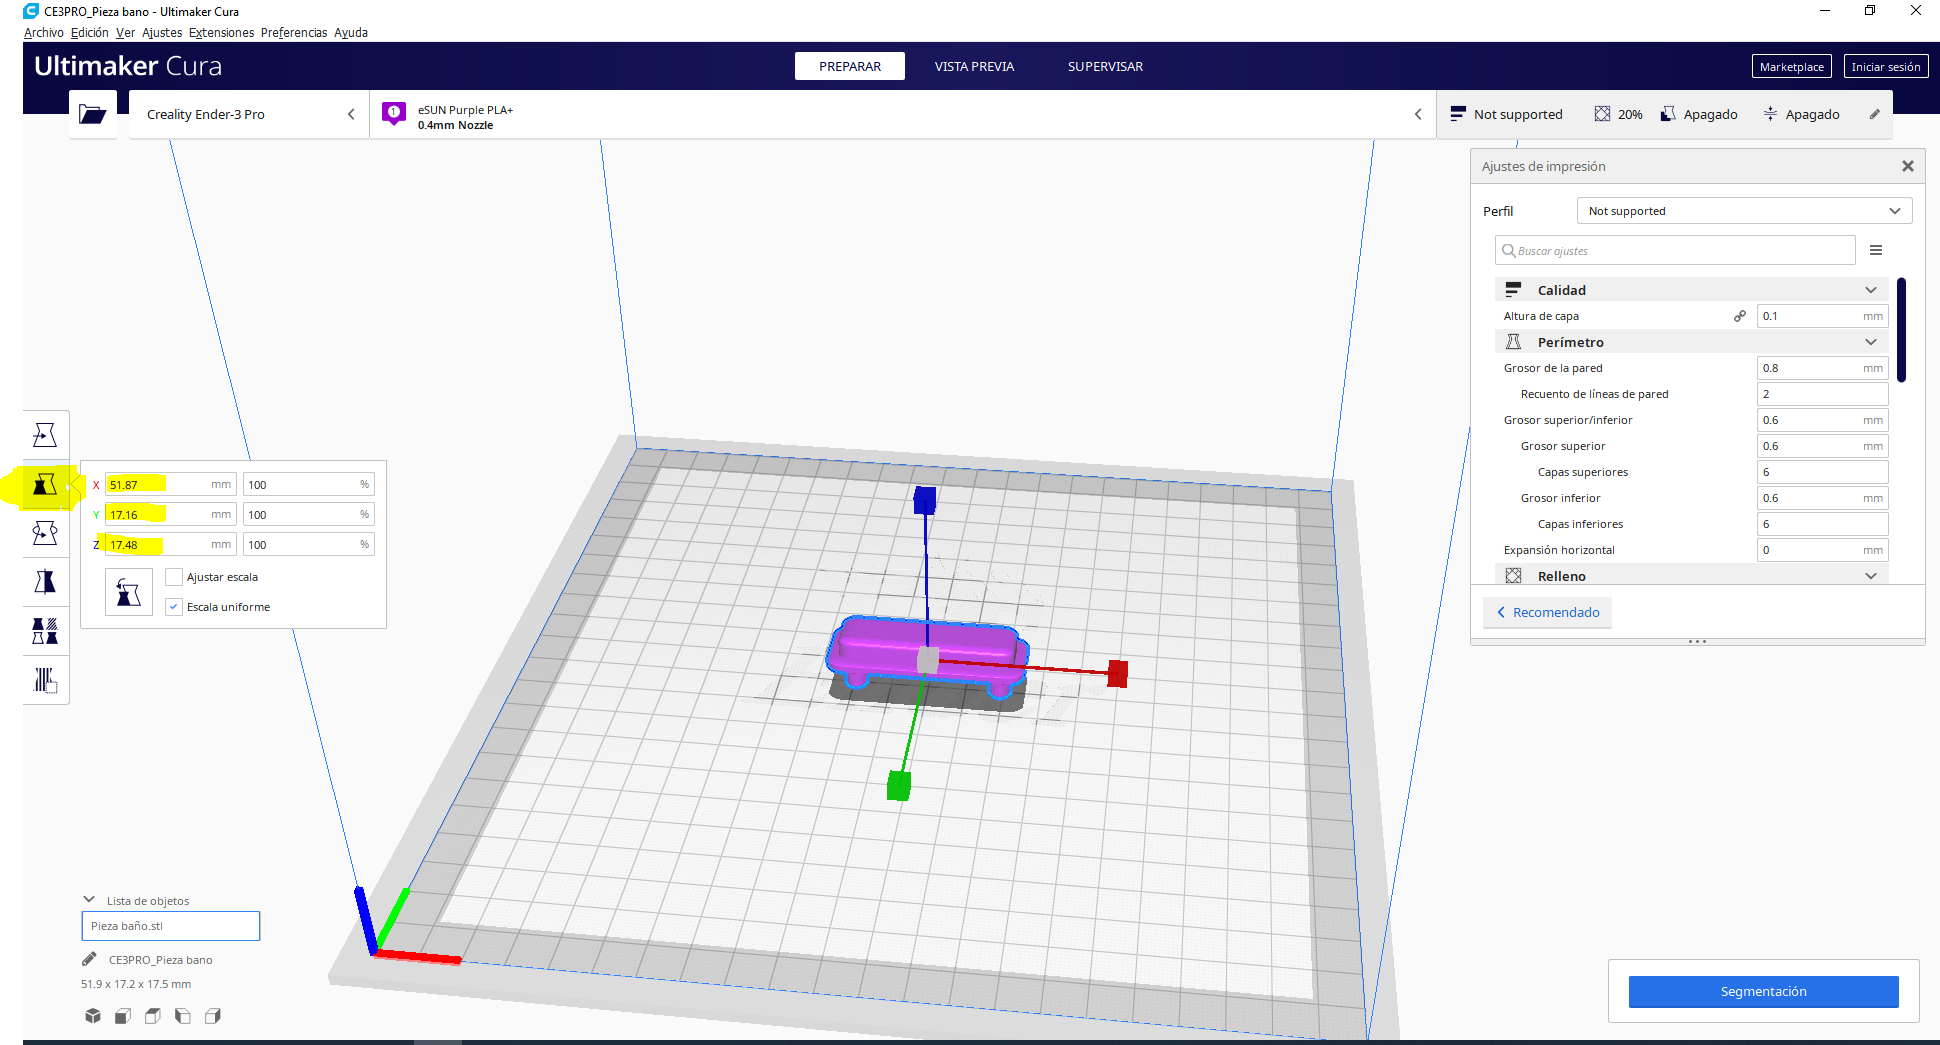The width and height of the screenshot is (1940, 1045).
Task: Select Pieza baño.stl in object list
Action: 170,926
